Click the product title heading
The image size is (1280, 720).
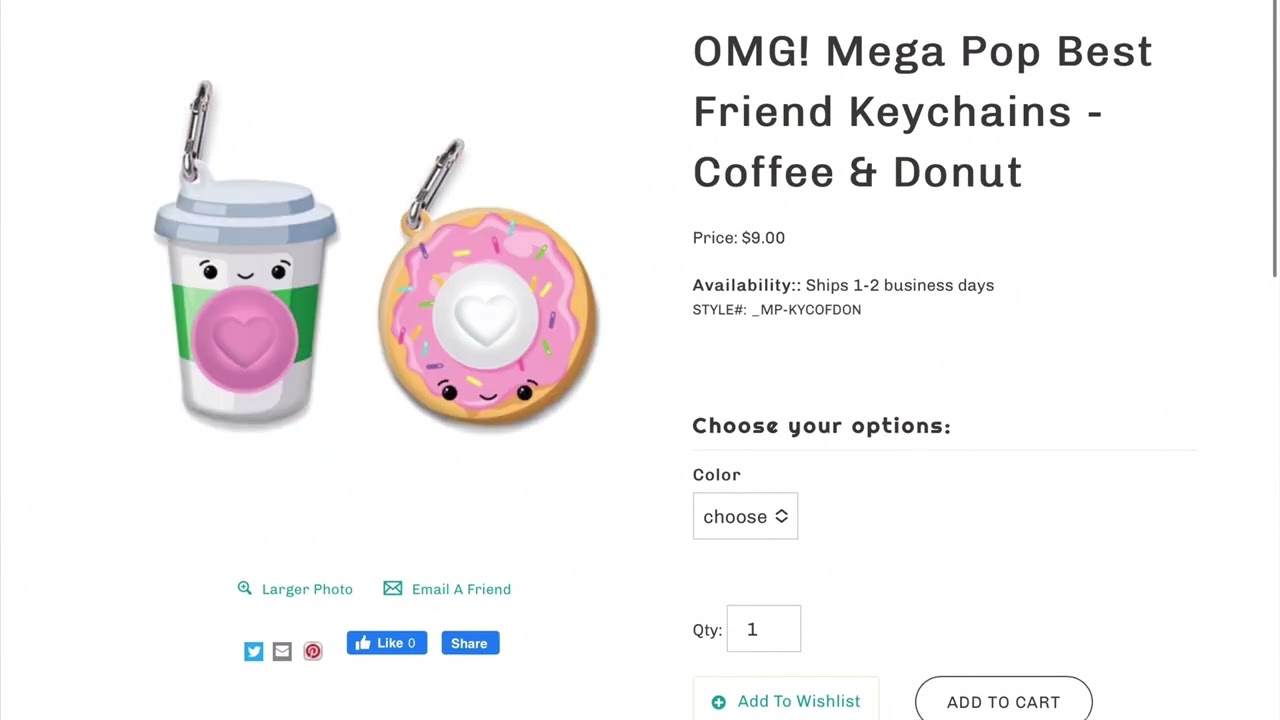922,111
